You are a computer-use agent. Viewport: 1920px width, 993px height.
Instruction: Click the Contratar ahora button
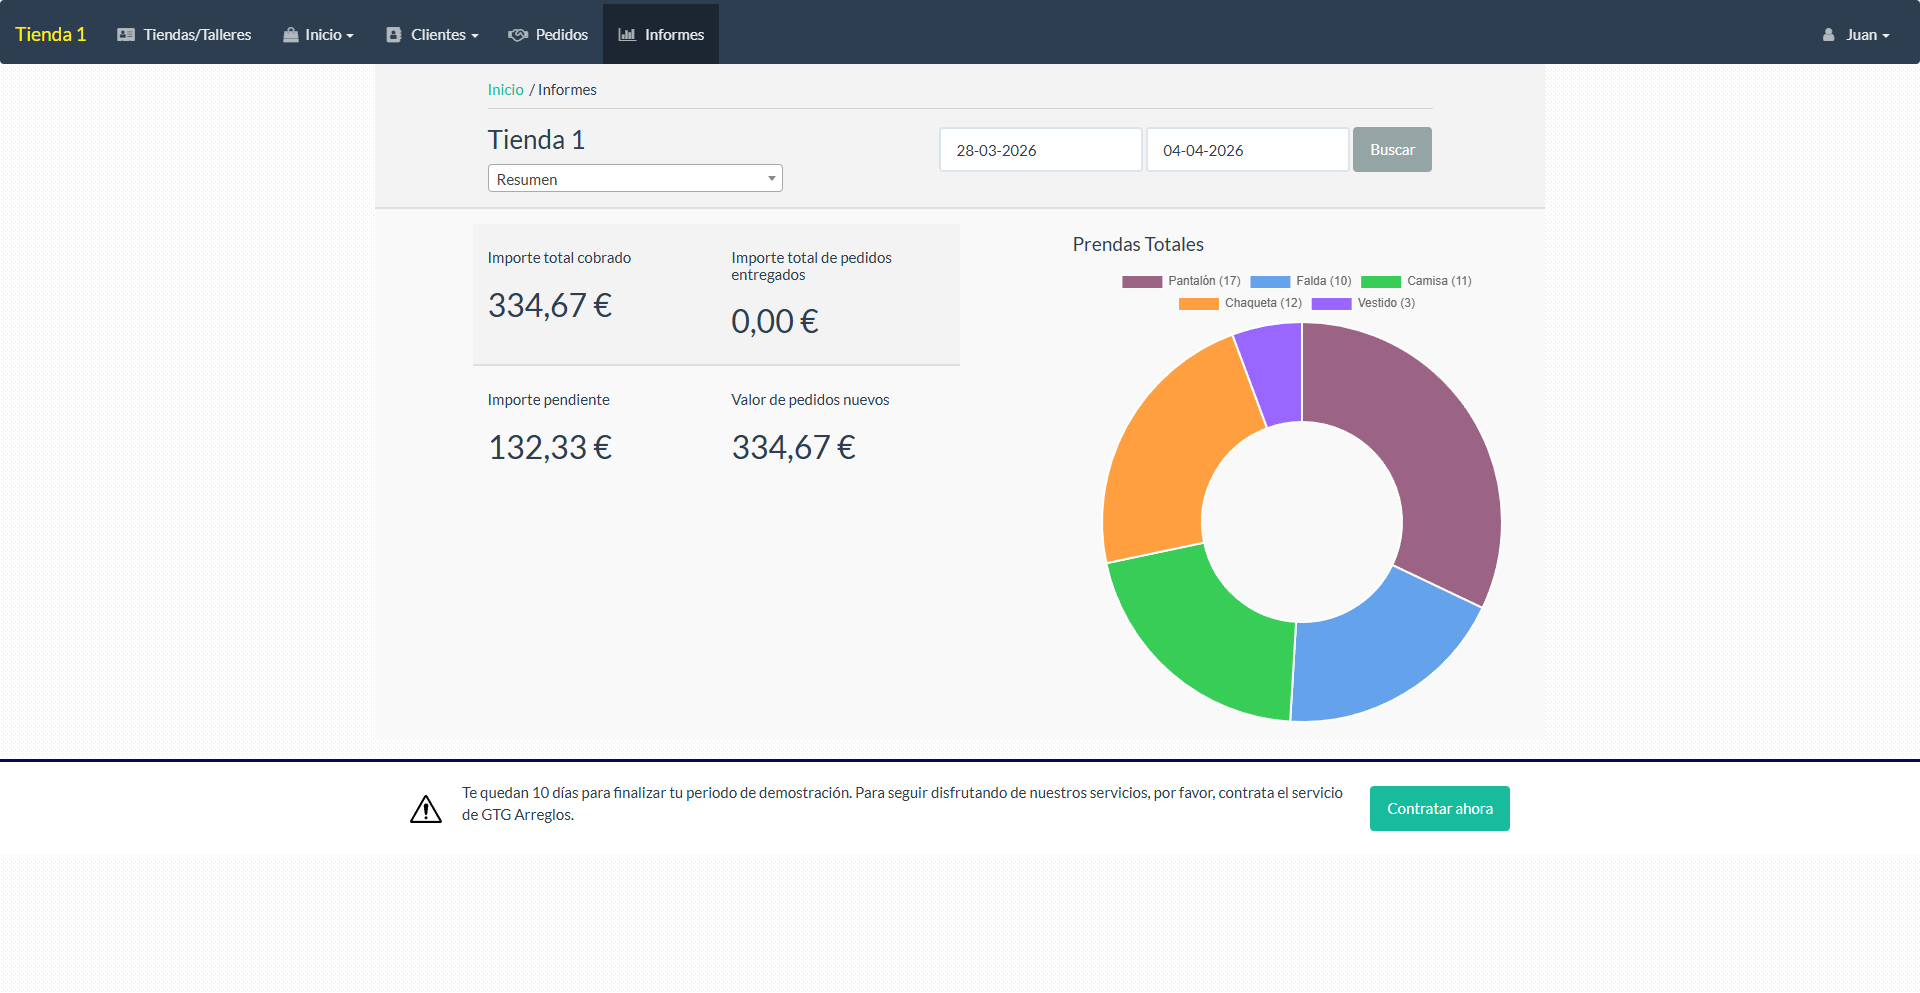(1439, 809)
